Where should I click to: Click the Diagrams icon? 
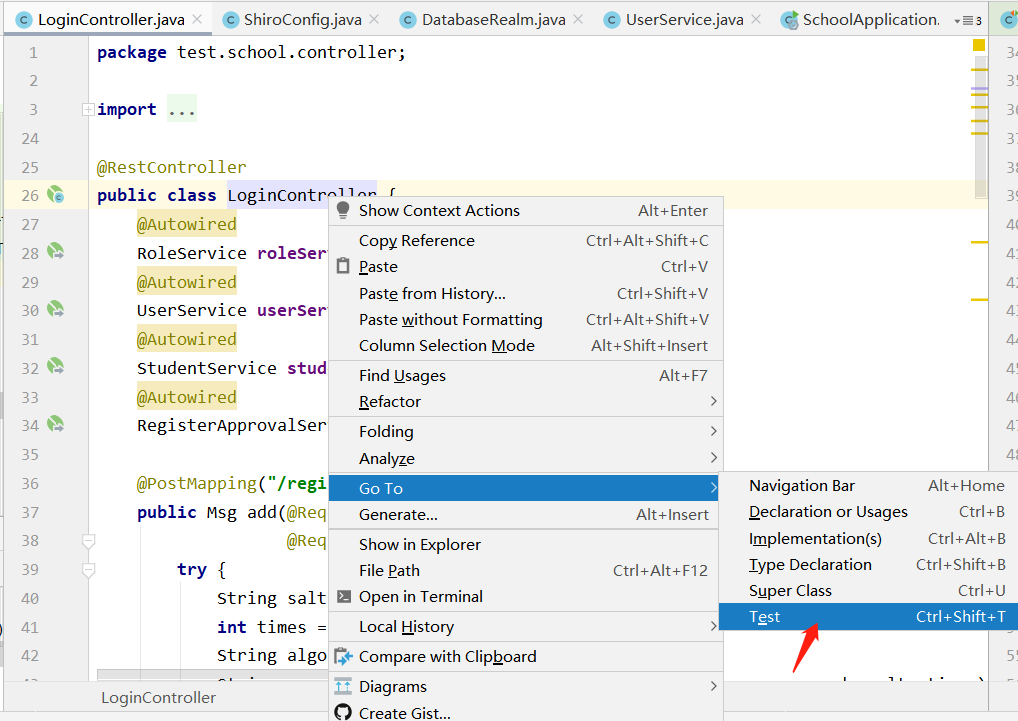point(343,686)
